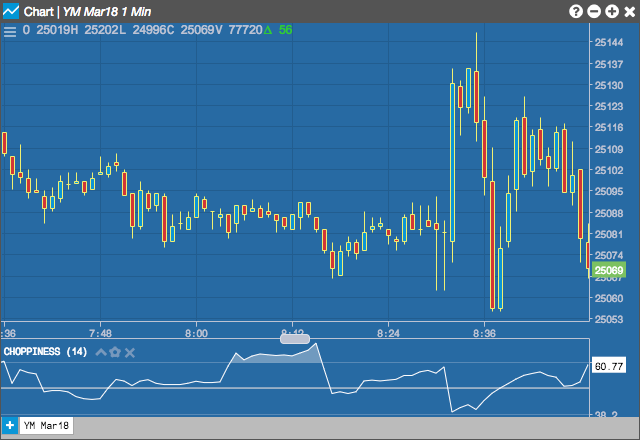
Task: Click the 7:48 time axis label
Action: [100, 333]
